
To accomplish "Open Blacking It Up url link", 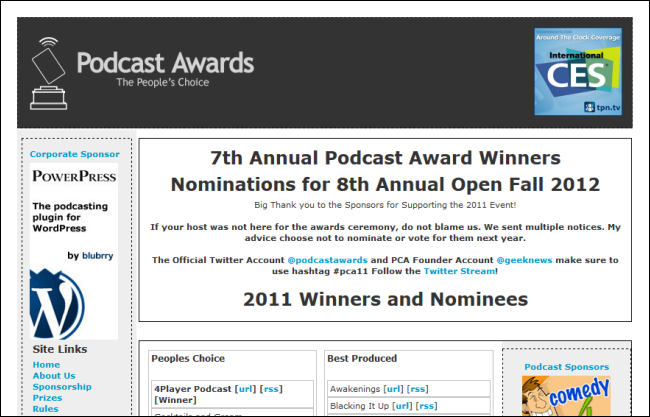I will pyautogui.click(x=402, y=406).
